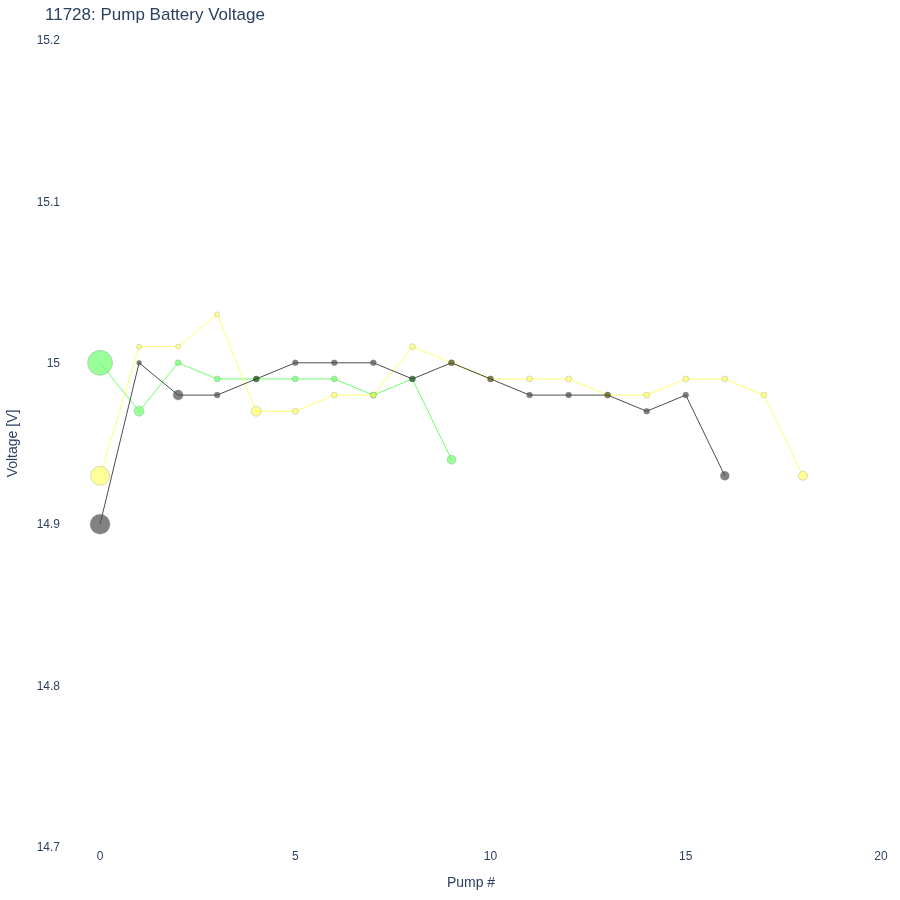Click the 14.7 y-axis tick label
Screen dimensions: 900x900
click(x=48, y=847)
